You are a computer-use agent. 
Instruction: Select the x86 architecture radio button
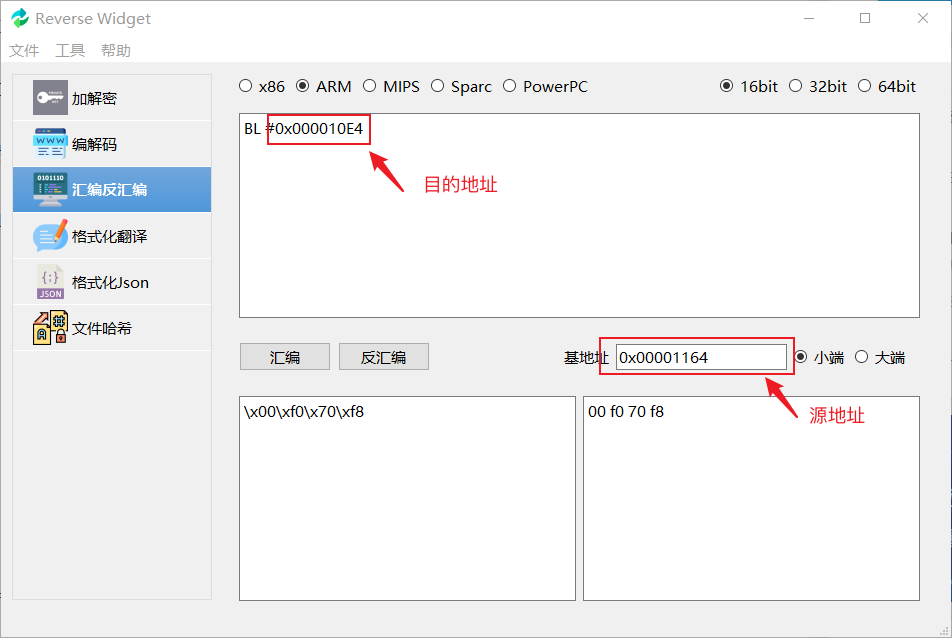262,86
